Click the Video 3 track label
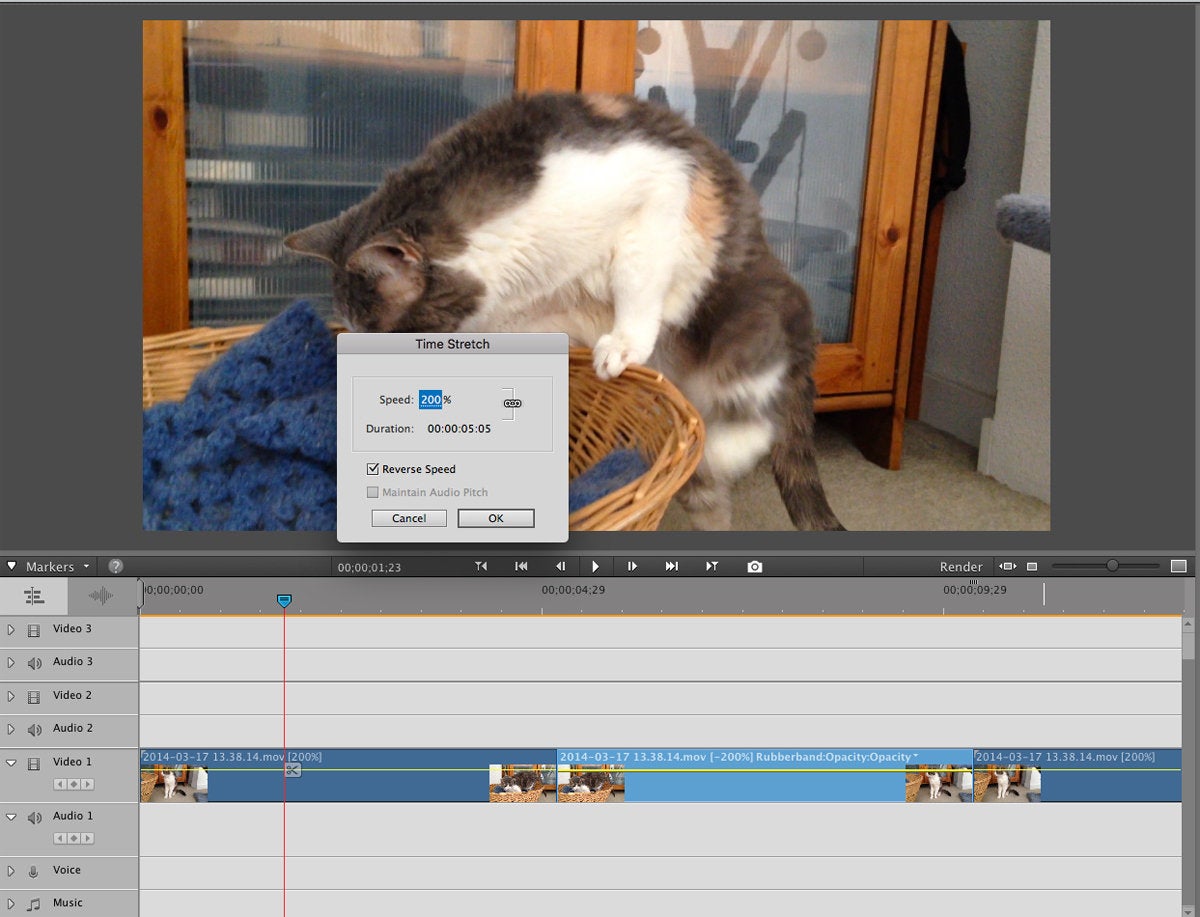The height and width of the screenshot is (917, 1200). [x=72, y=629]
